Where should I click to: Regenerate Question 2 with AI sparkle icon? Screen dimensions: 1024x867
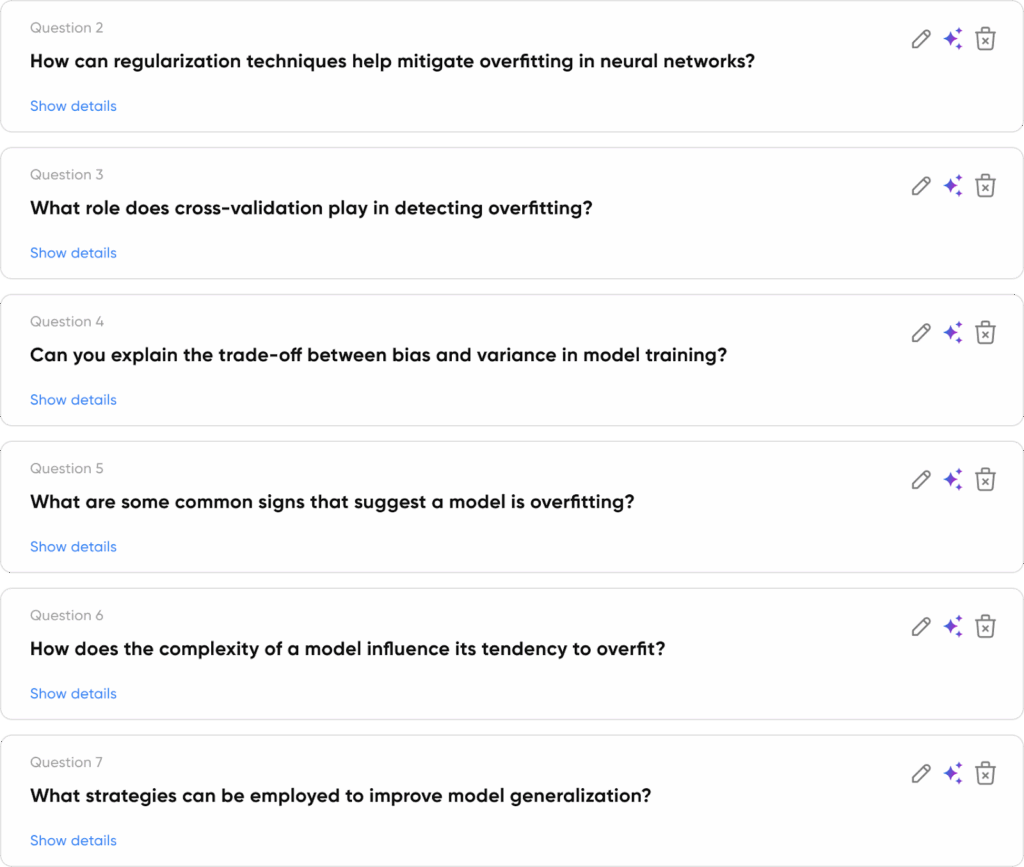pos(953,40)
